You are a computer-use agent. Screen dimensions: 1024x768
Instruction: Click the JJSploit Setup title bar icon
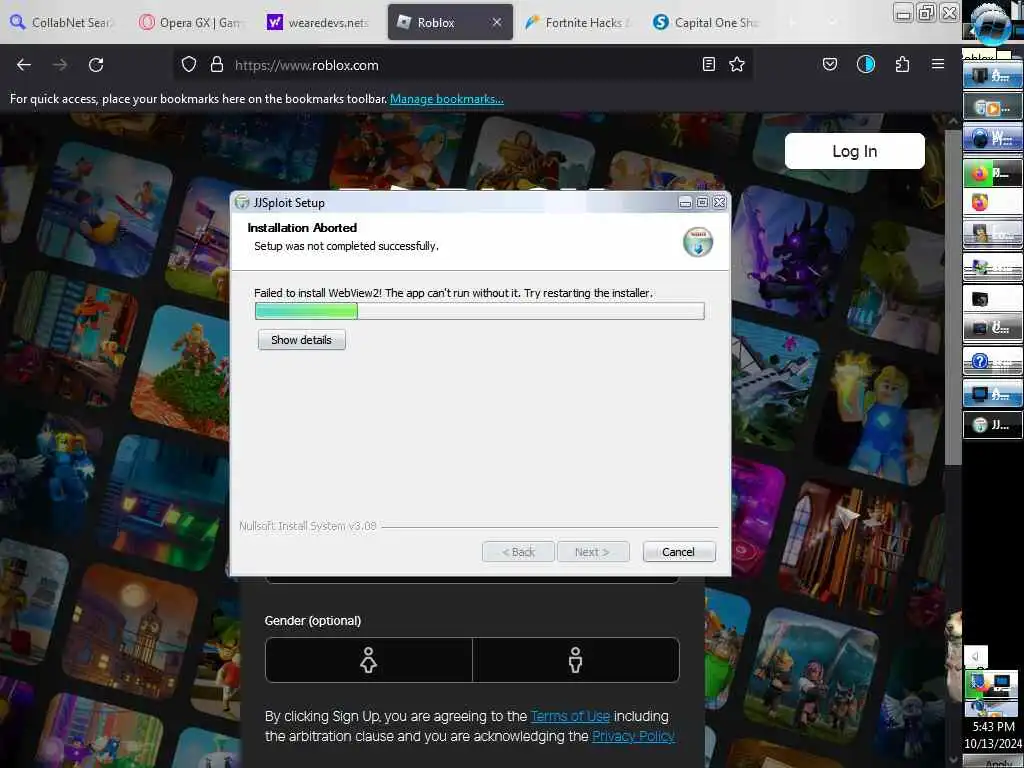click(242, 202)
